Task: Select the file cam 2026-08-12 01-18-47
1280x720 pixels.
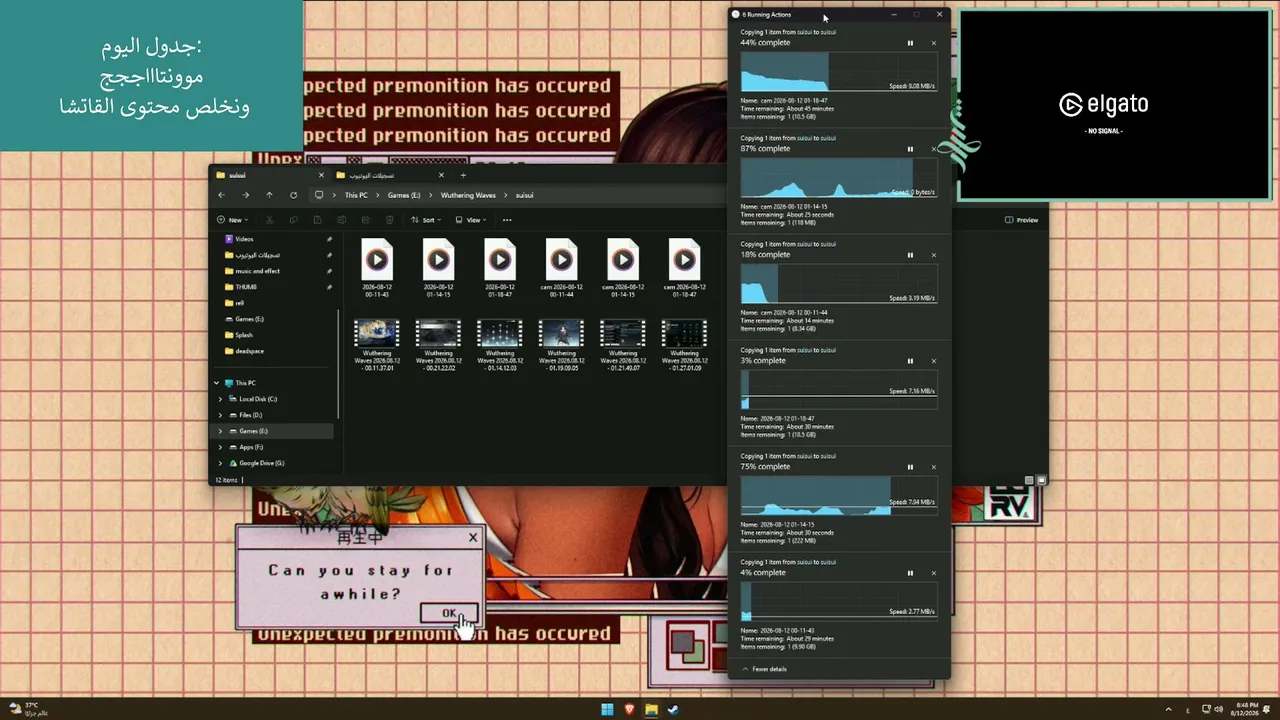Action: tap(684, 267)
